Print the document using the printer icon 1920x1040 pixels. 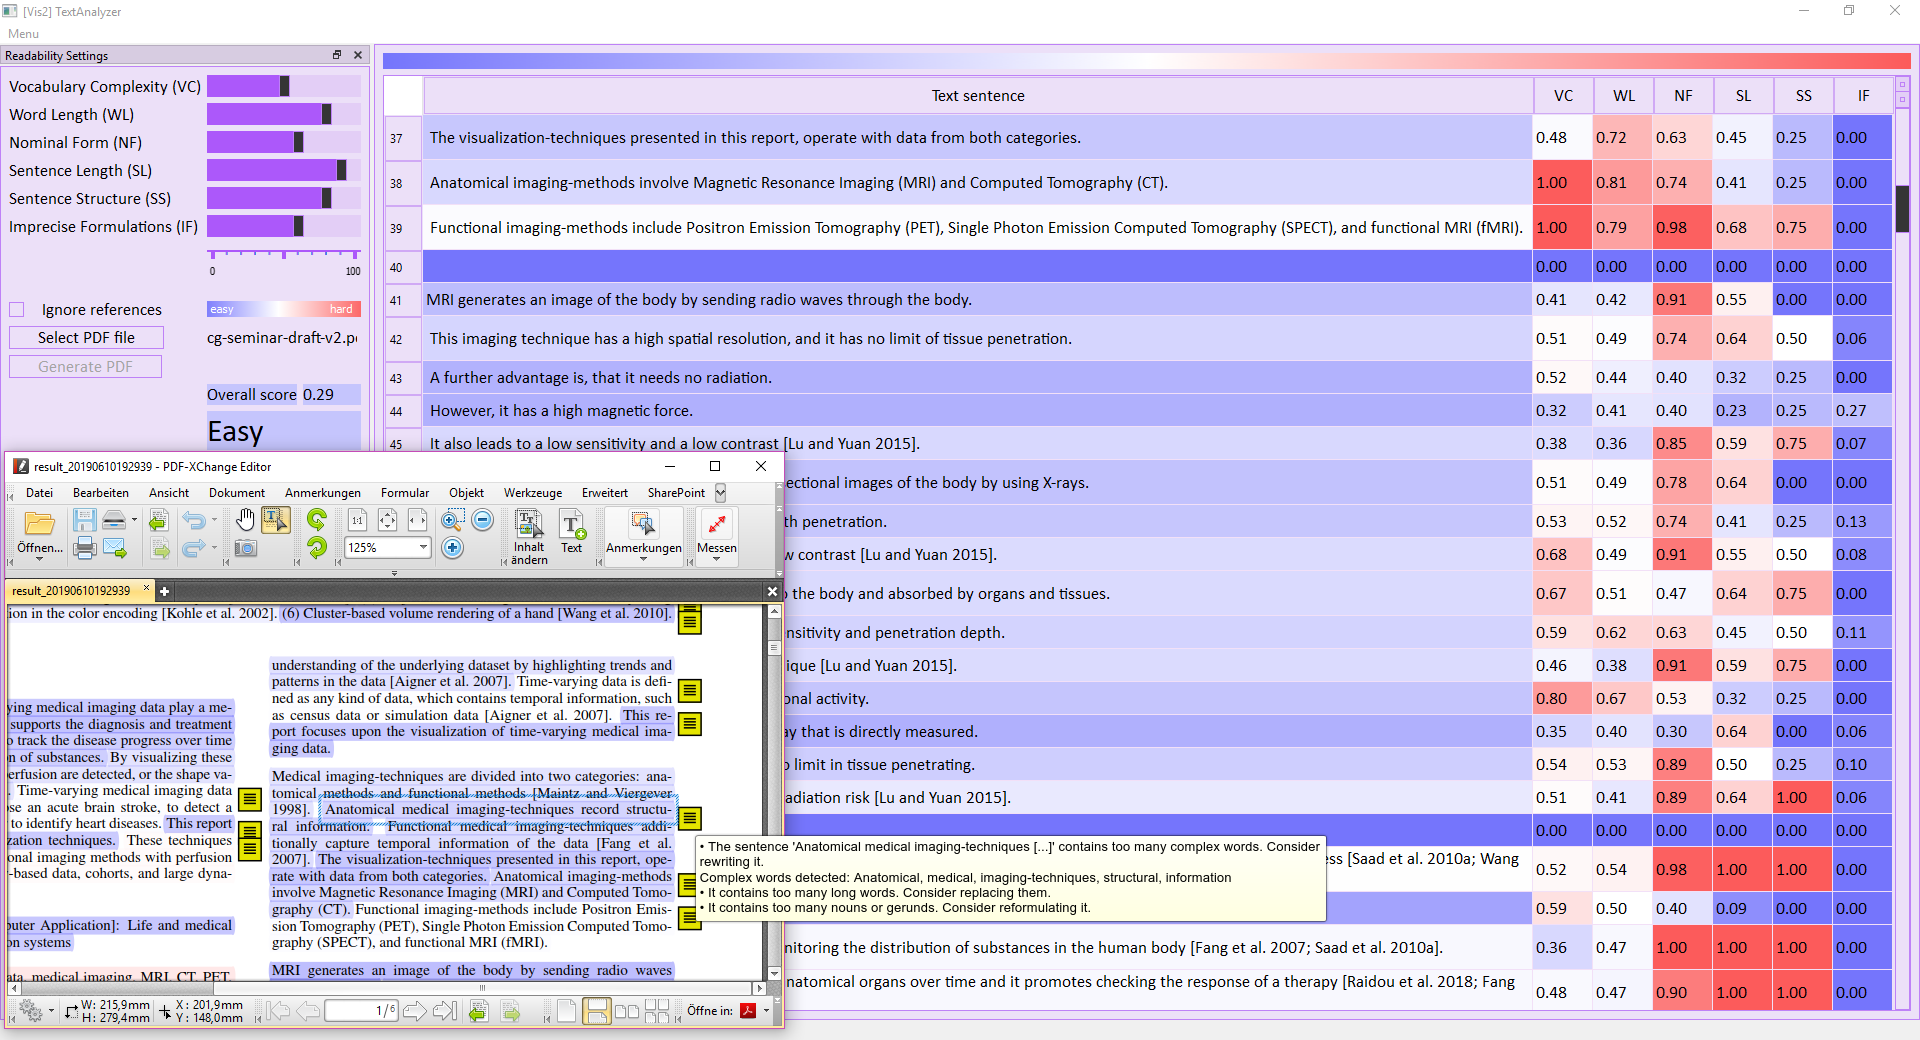(85, 548)
